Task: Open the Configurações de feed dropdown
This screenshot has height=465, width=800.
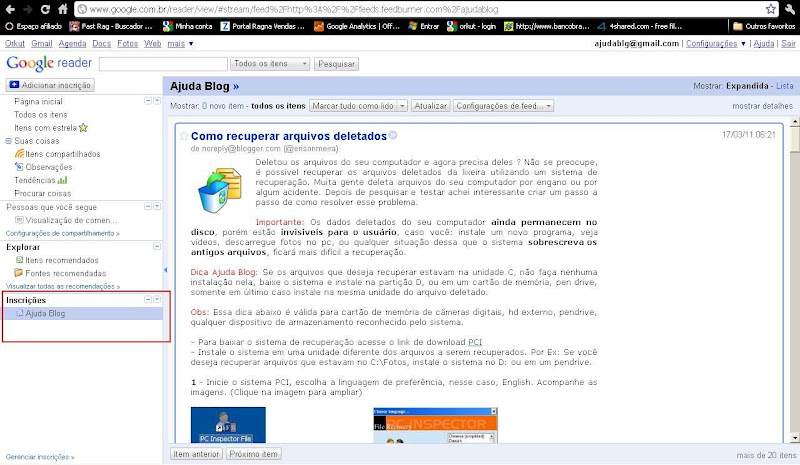Action: click(x=504, y=106)
